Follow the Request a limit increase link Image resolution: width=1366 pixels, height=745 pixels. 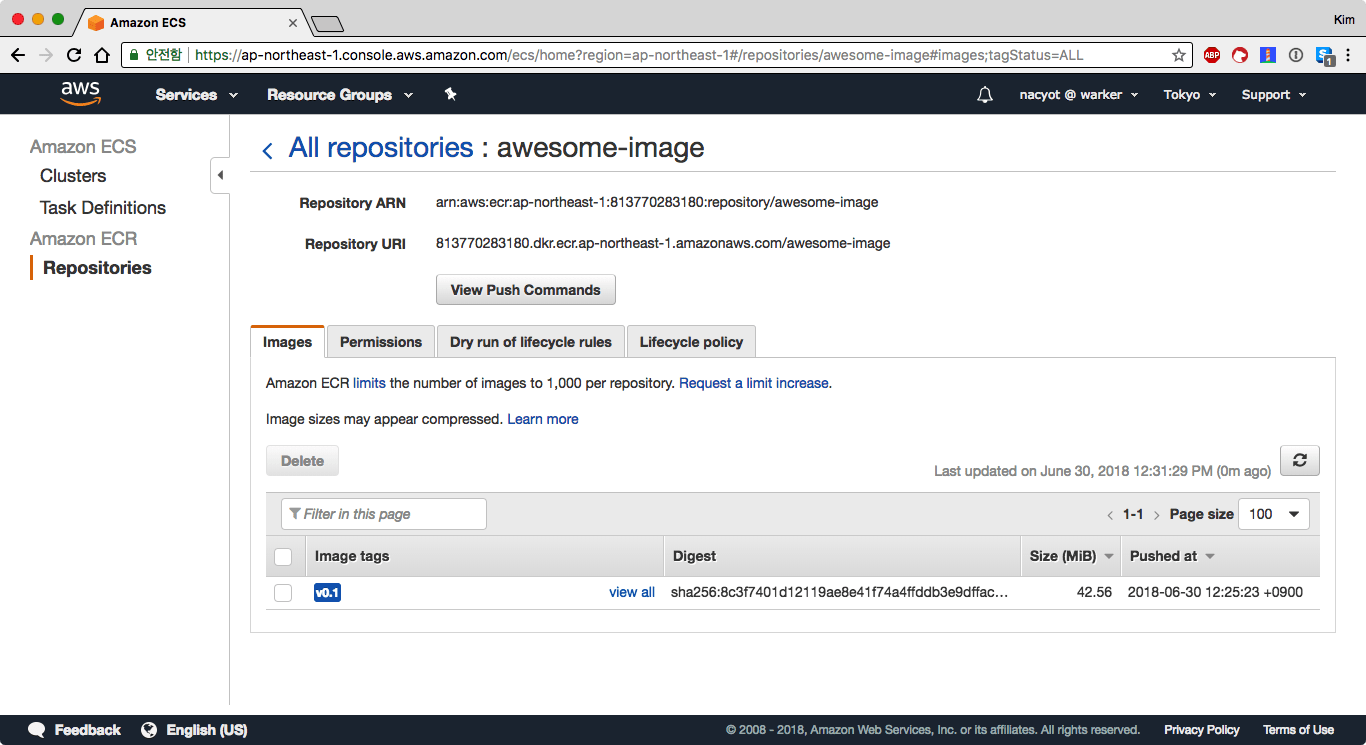(x=754, y=383)
